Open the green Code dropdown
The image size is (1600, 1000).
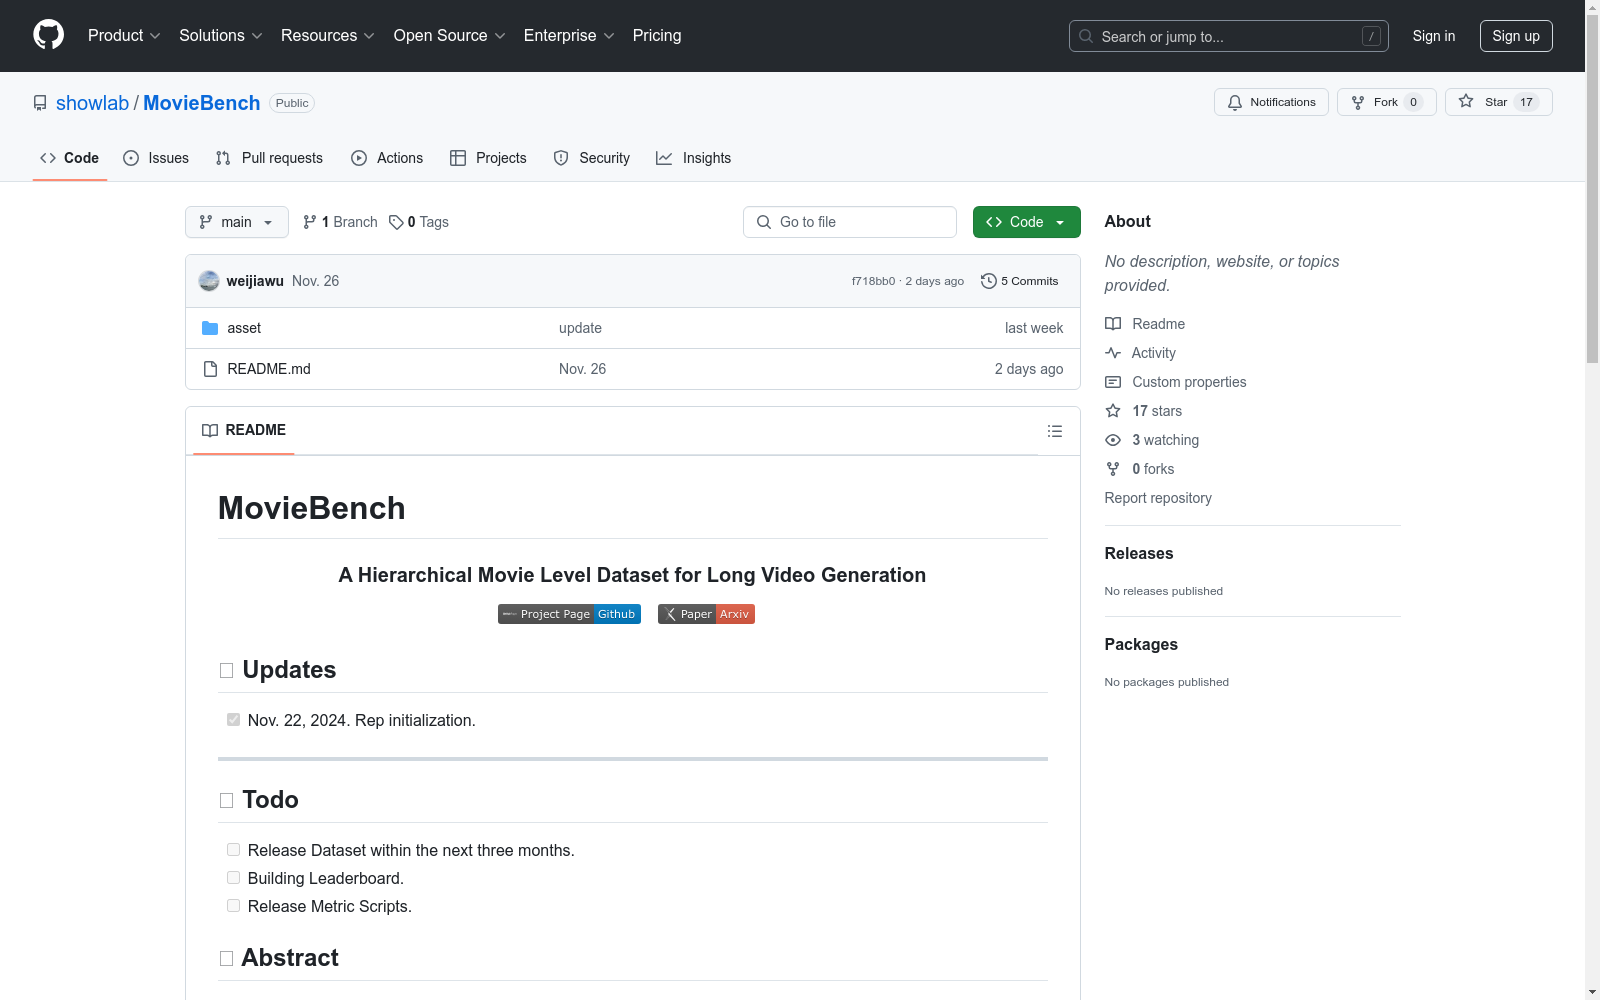pyautogui.click(x=1026, y=222)
